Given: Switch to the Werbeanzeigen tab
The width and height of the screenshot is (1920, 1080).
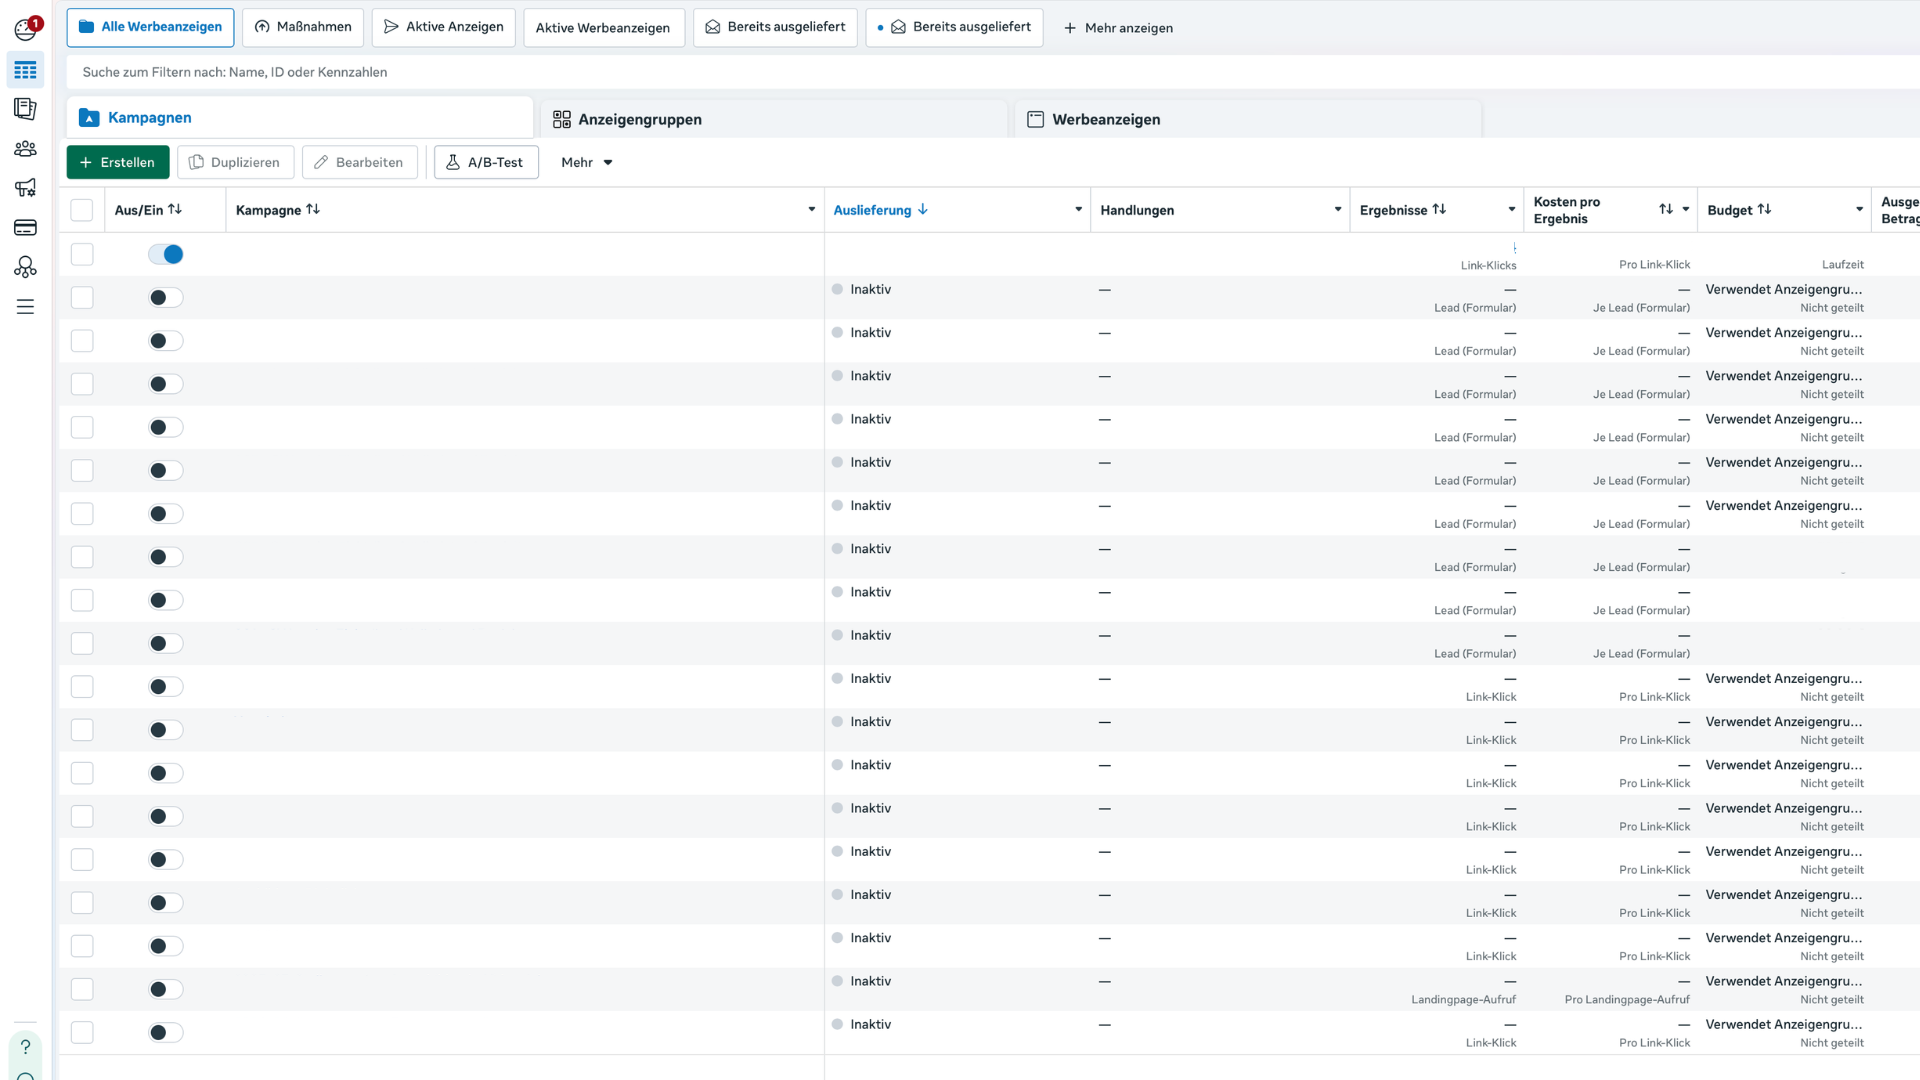Looking at the screenshot, I should (1248, 119).
